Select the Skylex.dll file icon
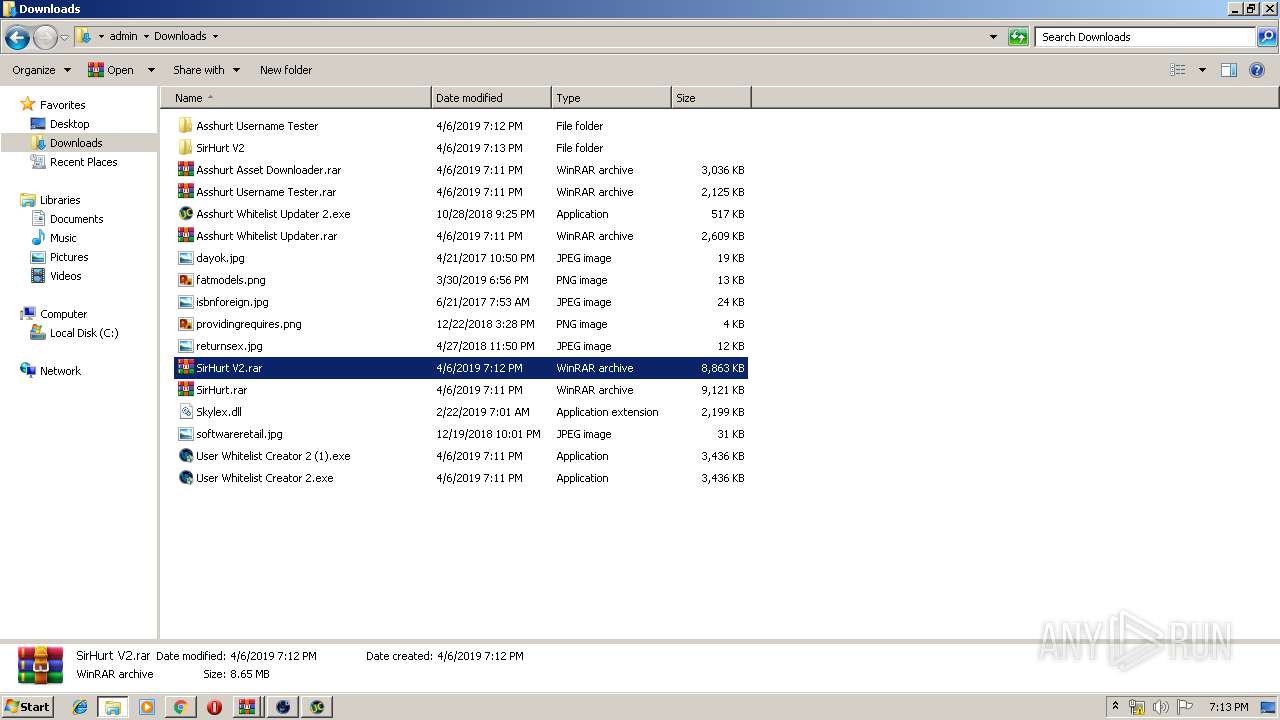The image size is (1280, 720). [x=185, y=412]
